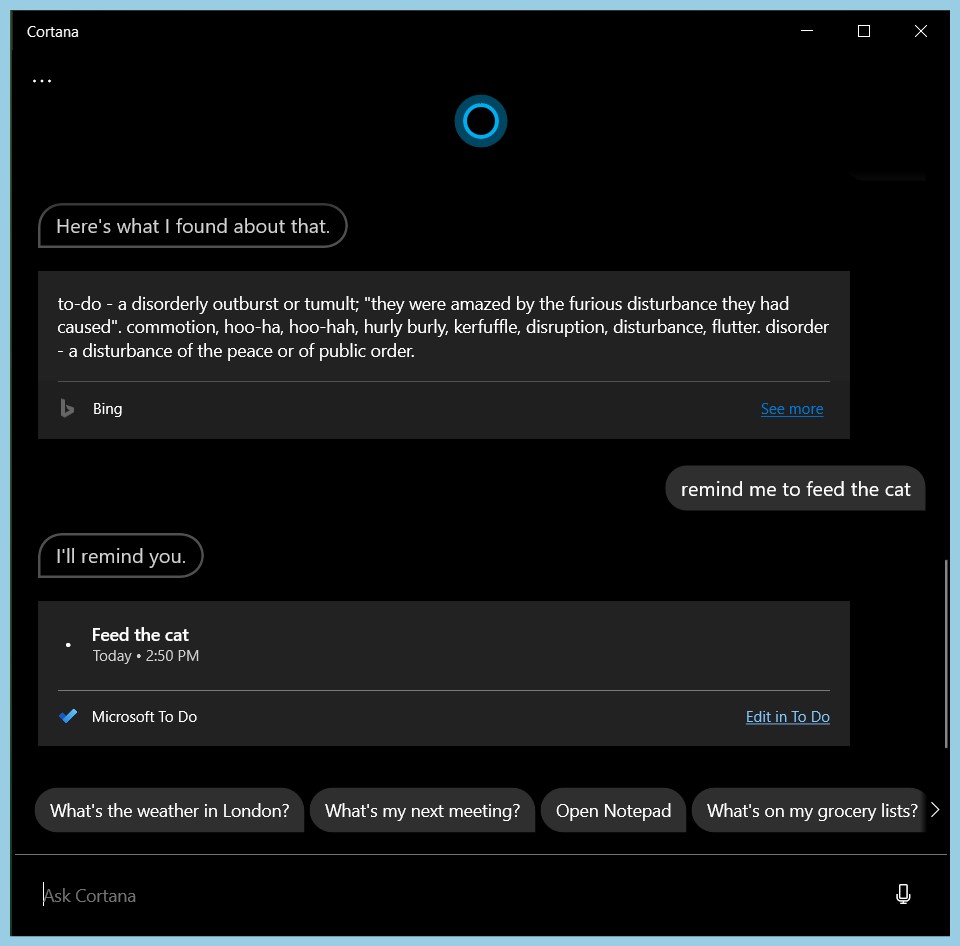Click the Today 2:50 PM reminder time

(146, 656)
